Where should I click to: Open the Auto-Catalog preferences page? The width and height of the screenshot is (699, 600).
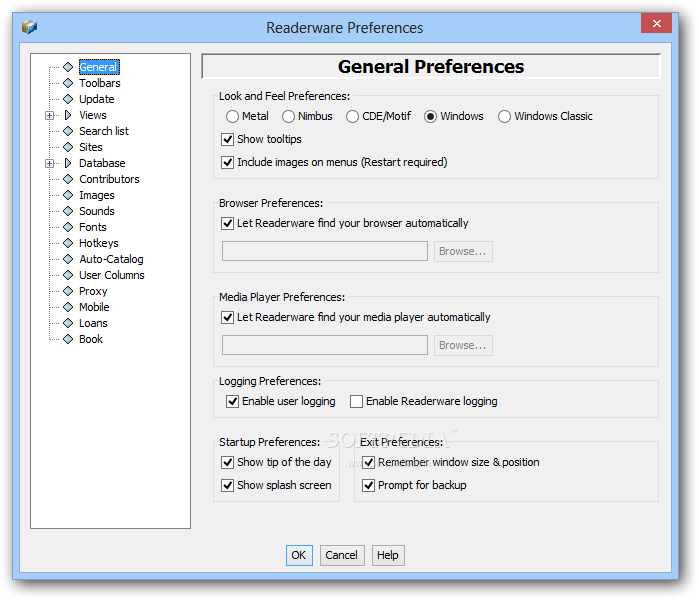pyautogui.click(x=111, y=259)
